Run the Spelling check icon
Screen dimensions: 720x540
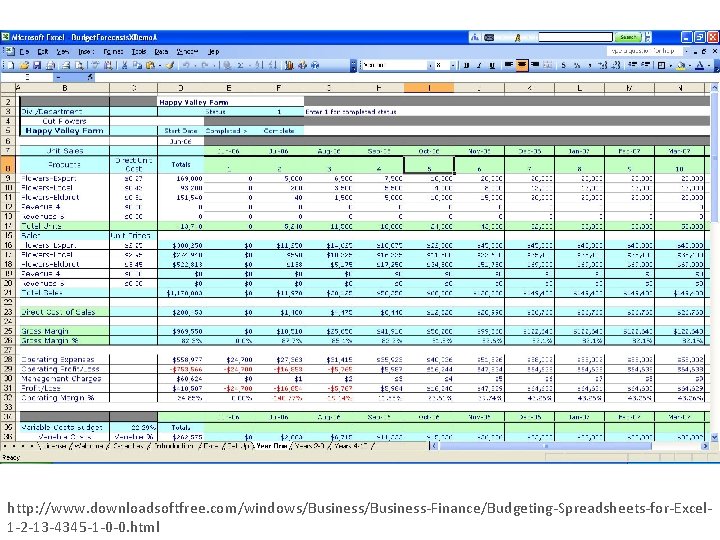coord(96,66)
